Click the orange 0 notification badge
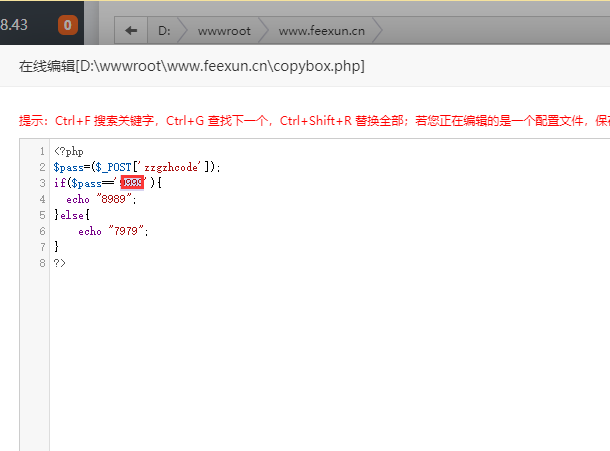610x451 pixels. click(x=68, y=26)
